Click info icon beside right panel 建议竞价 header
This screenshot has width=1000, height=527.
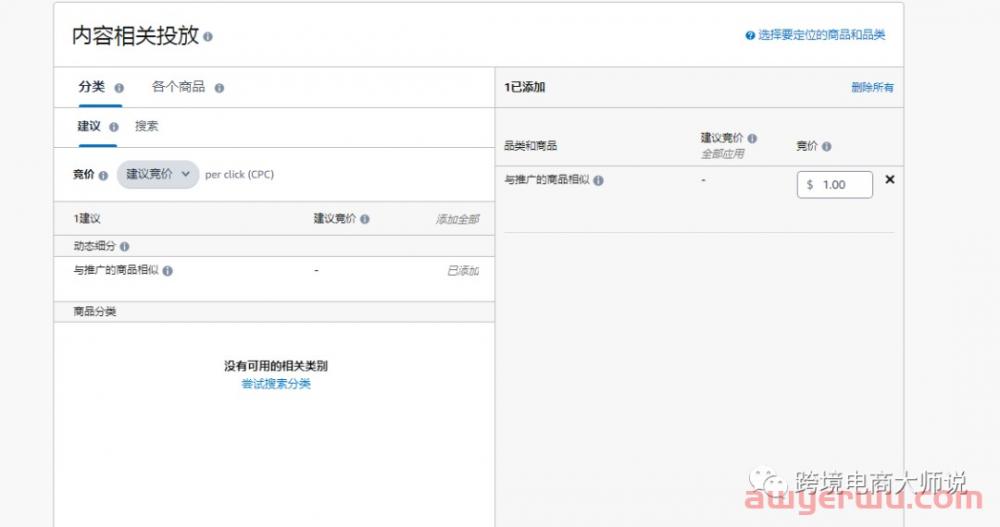[x=753, y=138]
